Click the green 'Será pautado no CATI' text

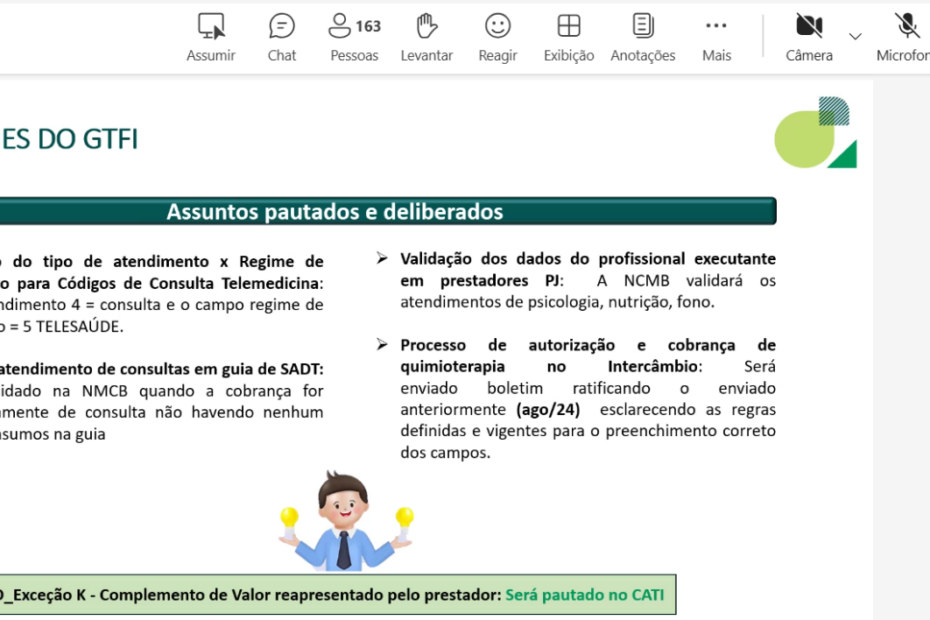[x=584, y=595]
